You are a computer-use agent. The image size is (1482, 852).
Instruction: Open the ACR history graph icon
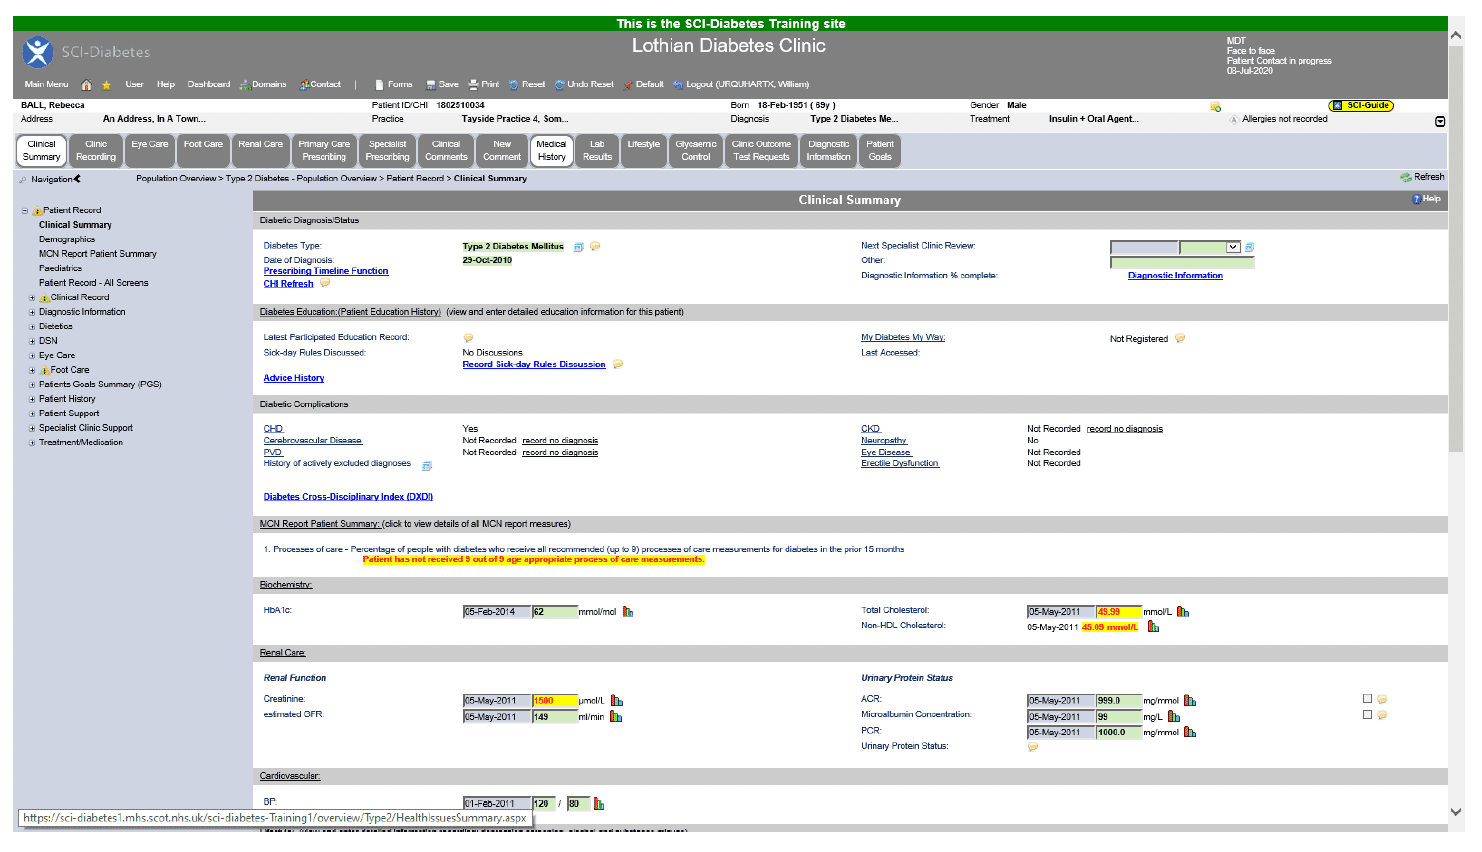[1190, 701]
